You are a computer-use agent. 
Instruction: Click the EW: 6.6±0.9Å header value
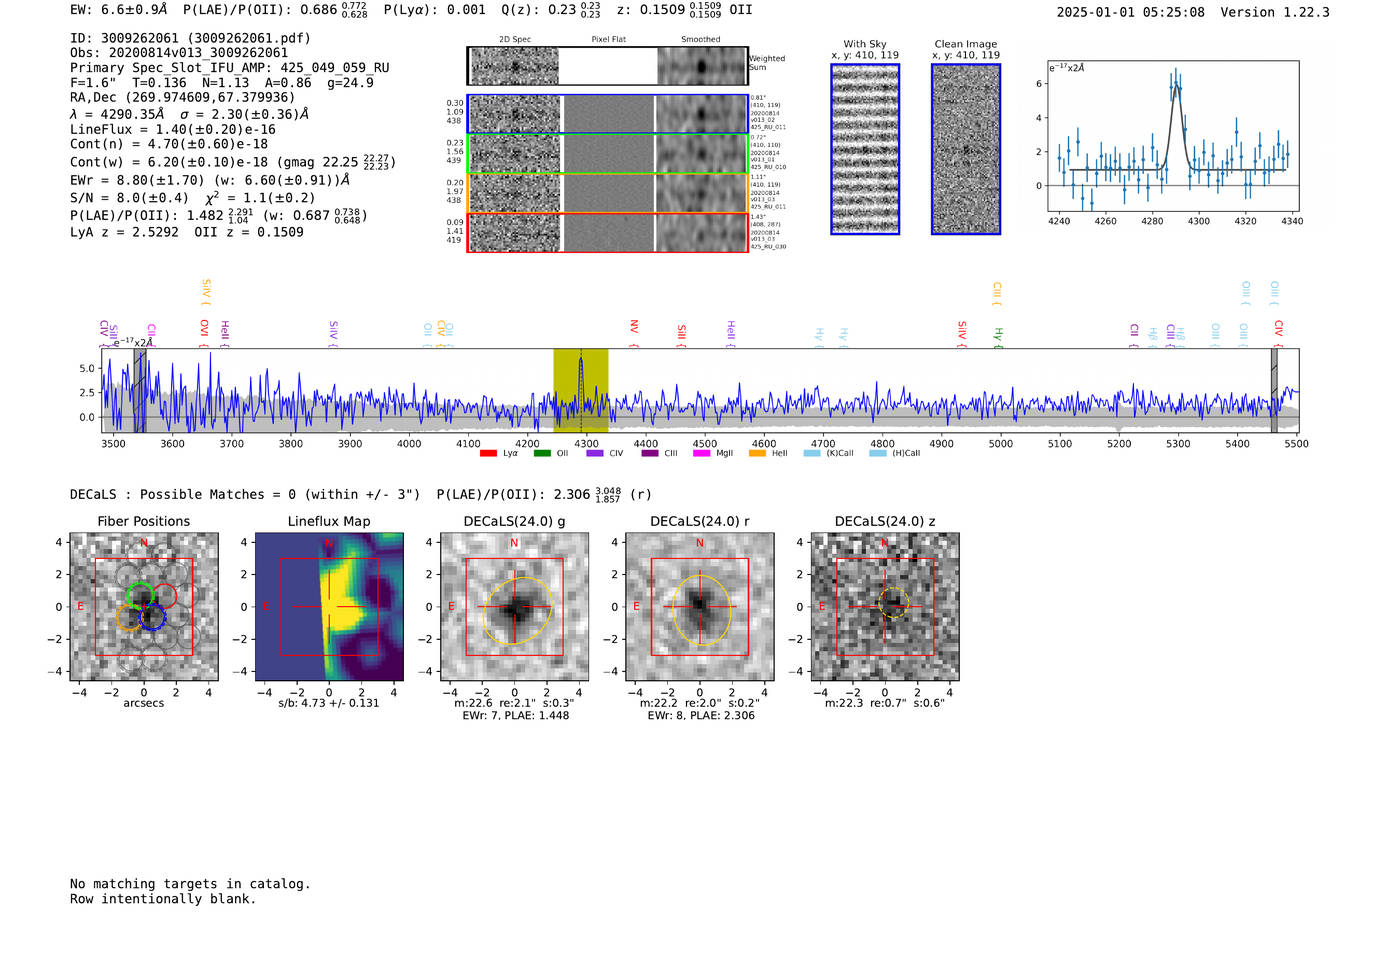pos(119,10)
